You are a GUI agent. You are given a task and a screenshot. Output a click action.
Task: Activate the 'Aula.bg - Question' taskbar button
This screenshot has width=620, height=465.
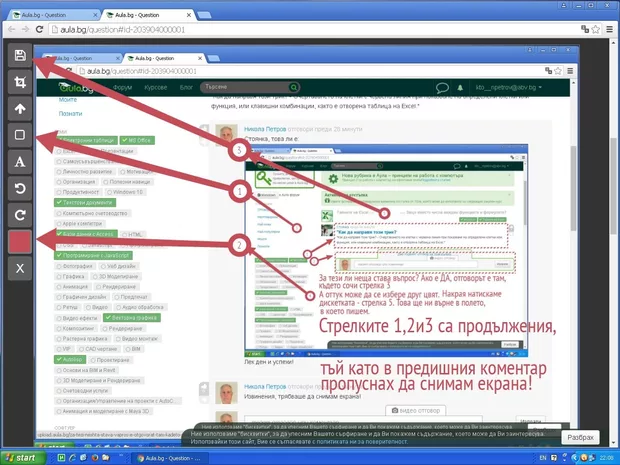169,458
